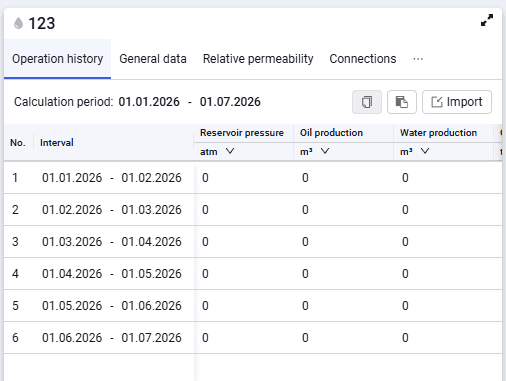Viewport: 506px width, 381px height.
Task: Click water production cell in row 6
Action: (x=444, y=338)
